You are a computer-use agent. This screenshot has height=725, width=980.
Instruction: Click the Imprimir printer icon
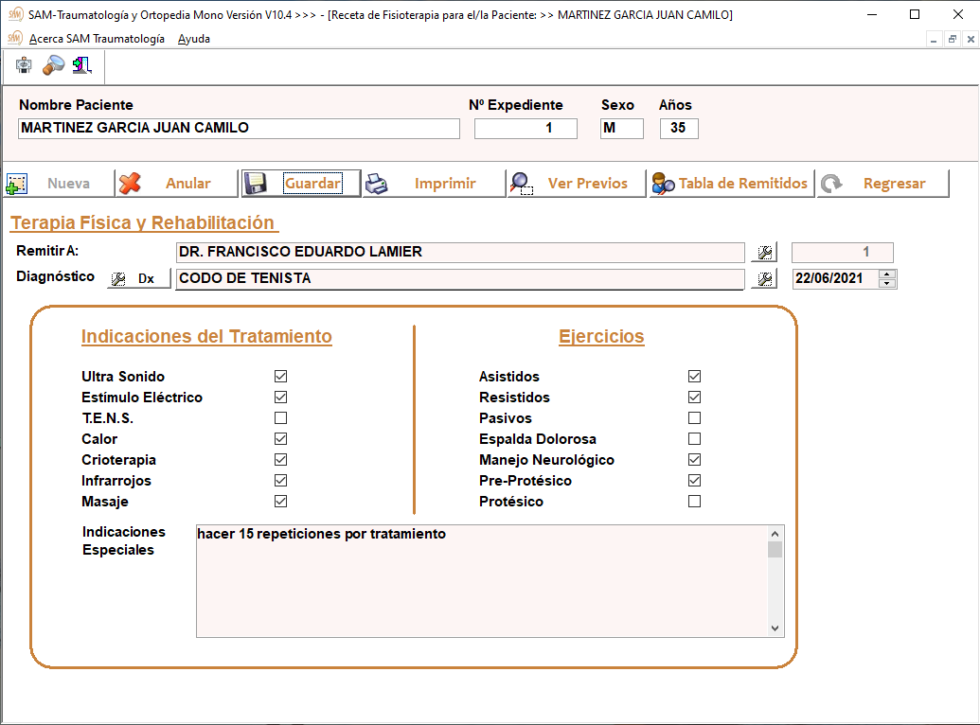[376, 183]
